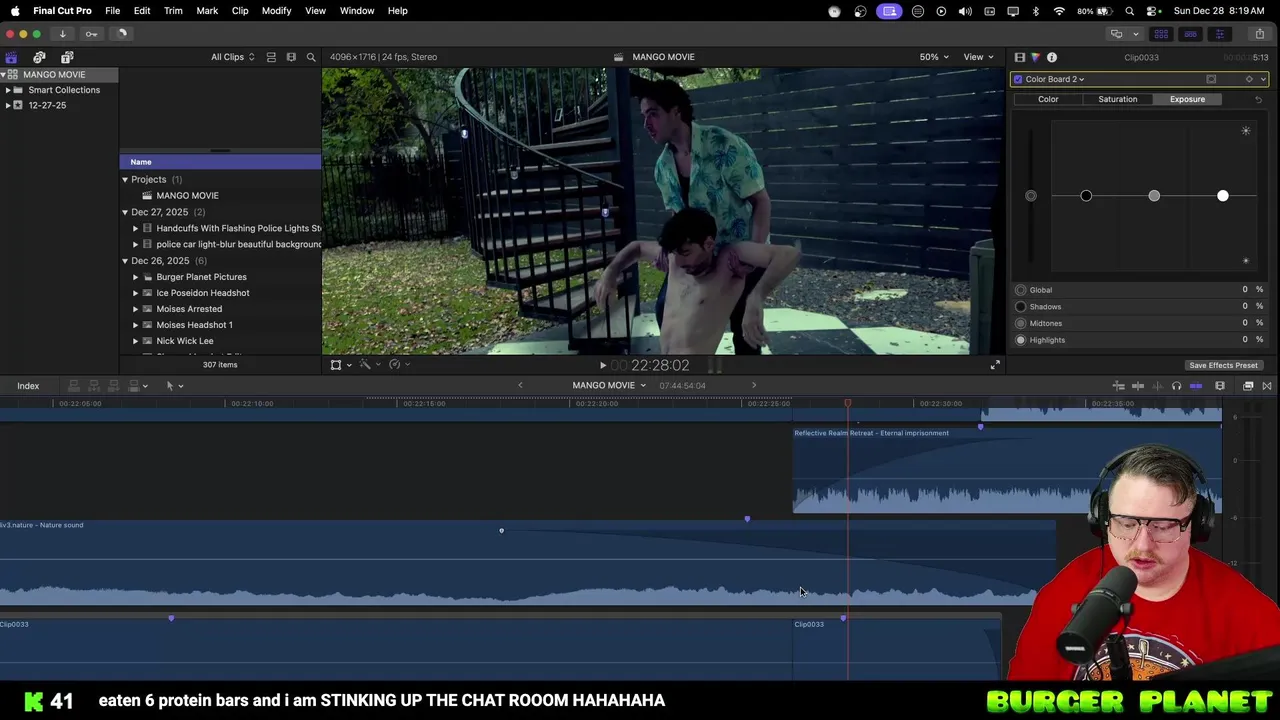
Task: Open the Video inspector filmstrip icon
Action: point(1019,57)
